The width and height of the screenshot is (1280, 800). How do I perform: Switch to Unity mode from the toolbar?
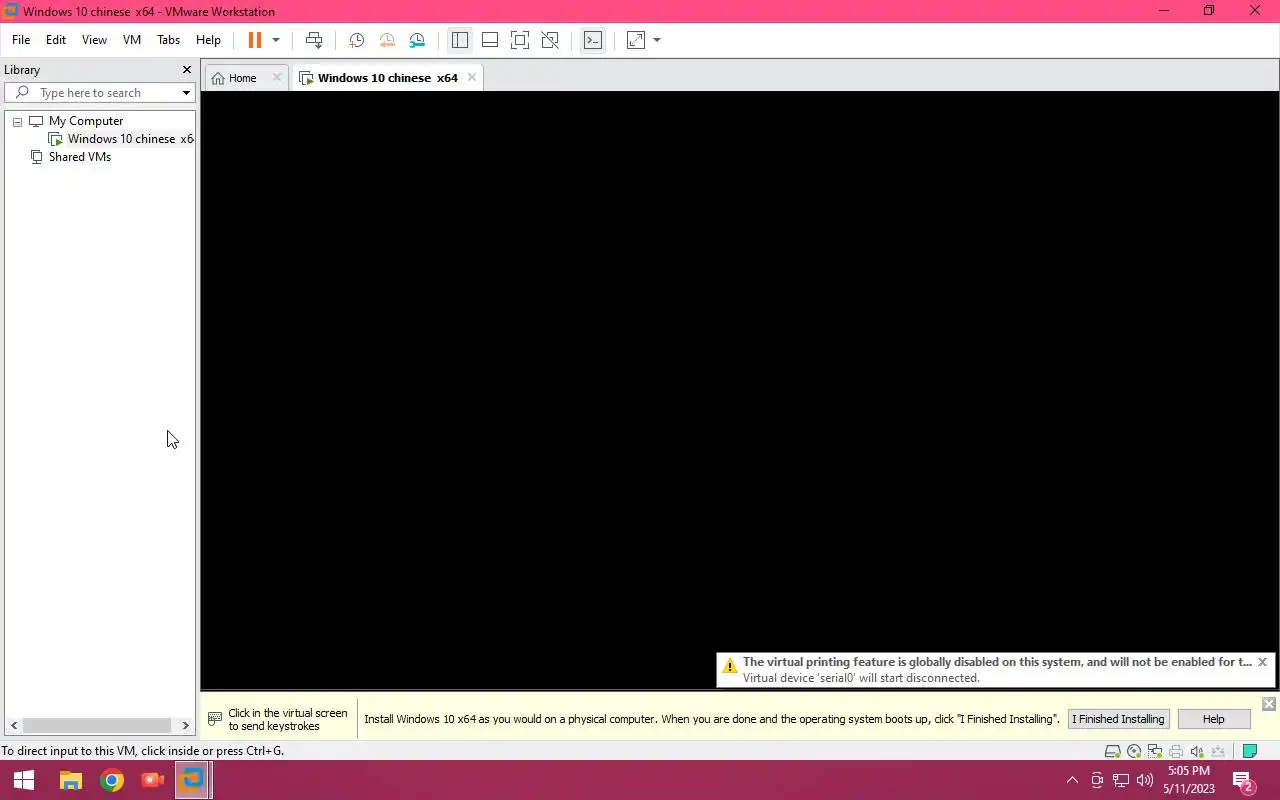[x=550, y=40]
